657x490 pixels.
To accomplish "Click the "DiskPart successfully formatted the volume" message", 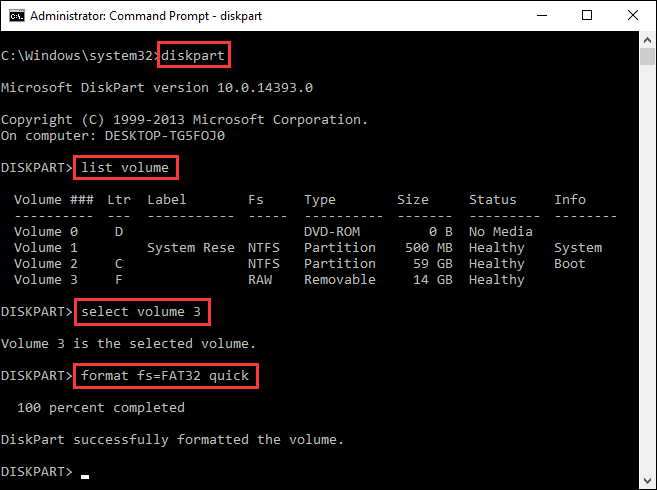I will pyautogui.click(x=172, y=440).
